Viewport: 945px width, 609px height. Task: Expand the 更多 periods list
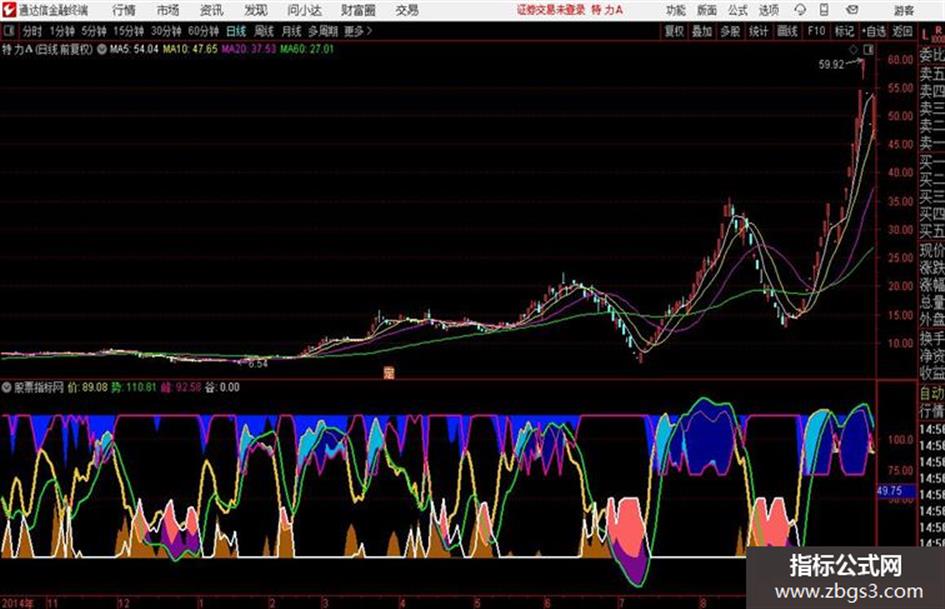pyautogui.click(x=357, y=31)
